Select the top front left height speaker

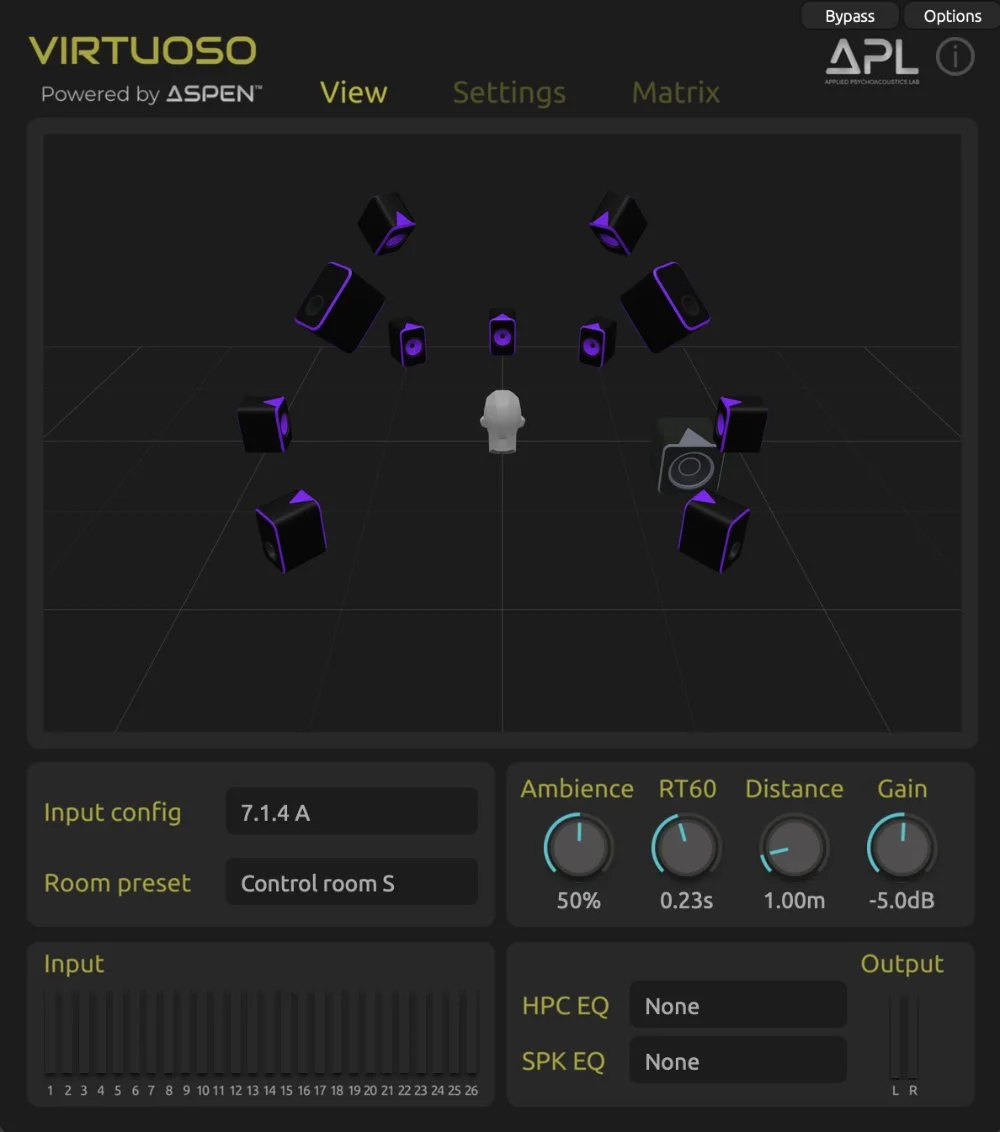point(387,223)
